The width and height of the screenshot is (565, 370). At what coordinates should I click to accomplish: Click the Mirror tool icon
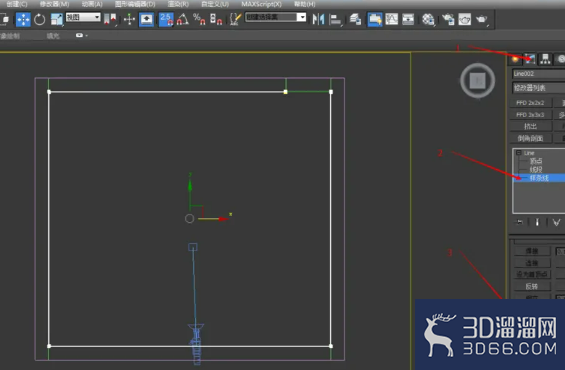pyautogui.click(x=318, y=19)
